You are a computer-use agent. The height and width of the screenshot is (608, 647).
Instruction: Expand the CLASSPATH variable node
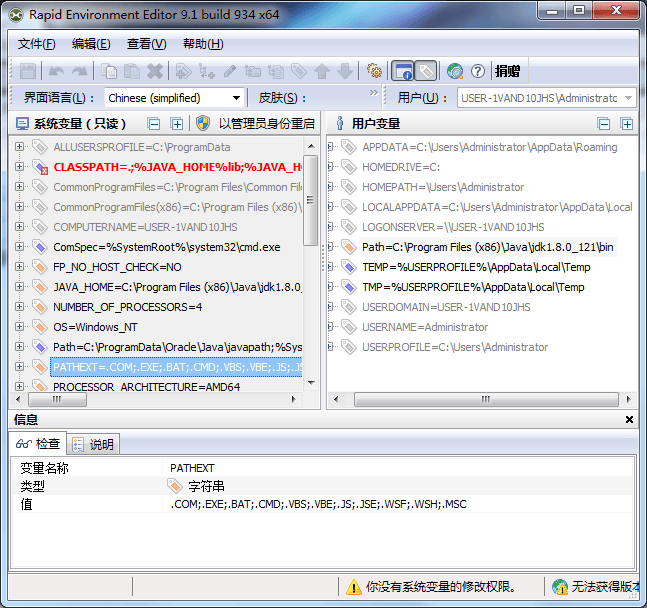coord(19,166)
